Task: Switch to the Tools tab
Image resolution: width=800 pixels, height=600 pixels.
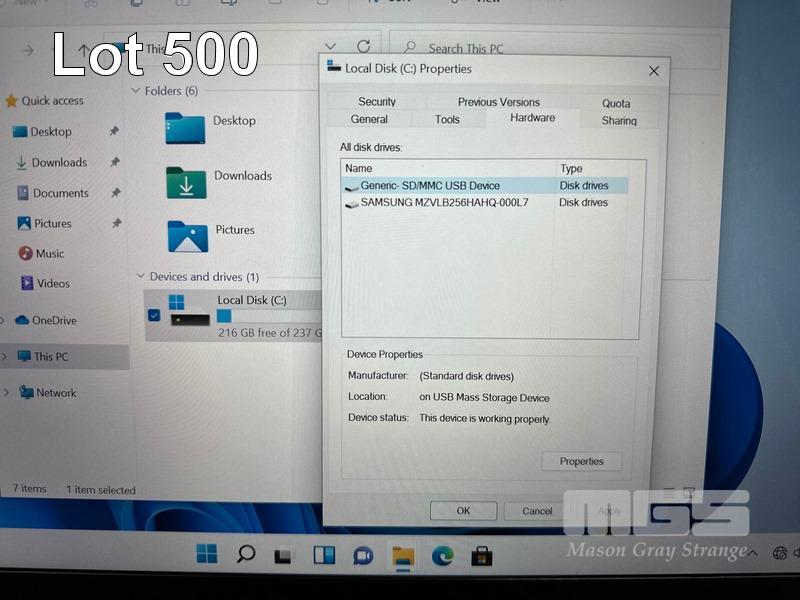Action: [447, 119]
